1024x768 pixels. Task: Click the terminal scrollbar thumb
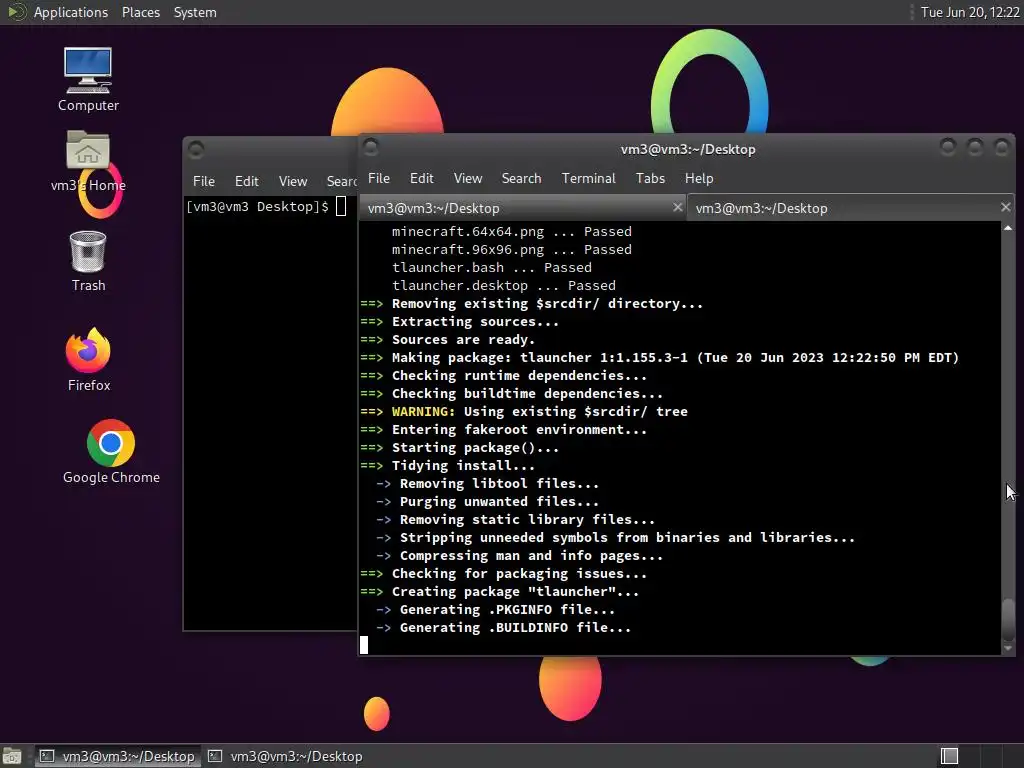click(1008, 618)
